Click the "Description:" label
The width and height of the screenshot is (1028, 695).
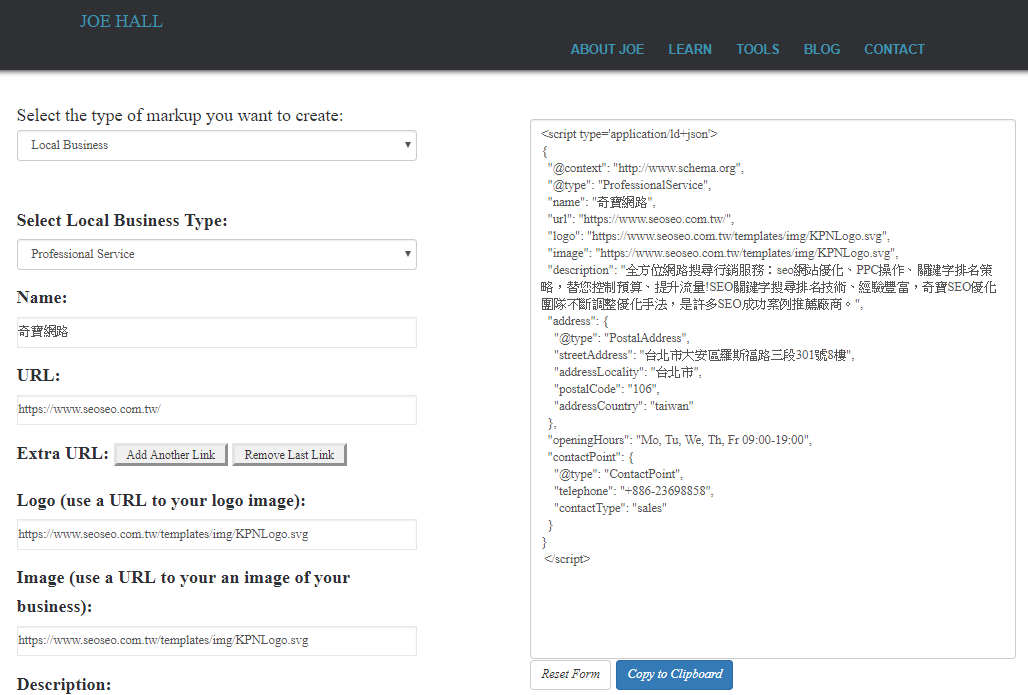point(64,685)
